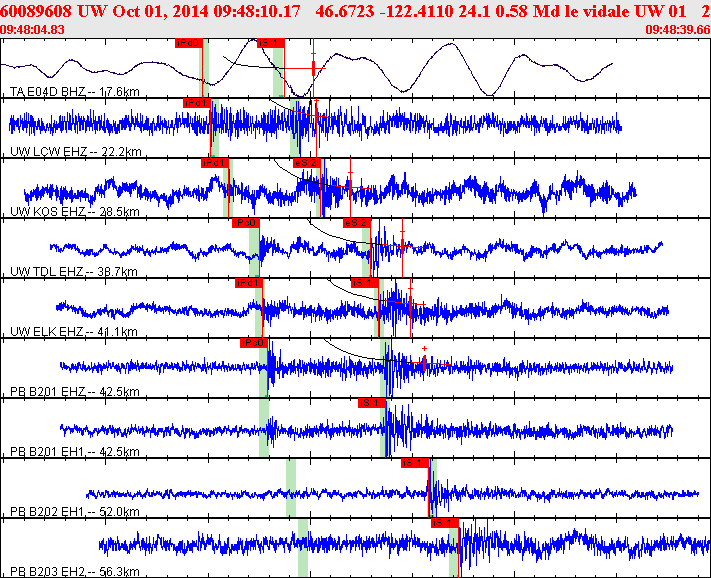Select the iS 1 pick marker on TA E04D

(271, 43)
